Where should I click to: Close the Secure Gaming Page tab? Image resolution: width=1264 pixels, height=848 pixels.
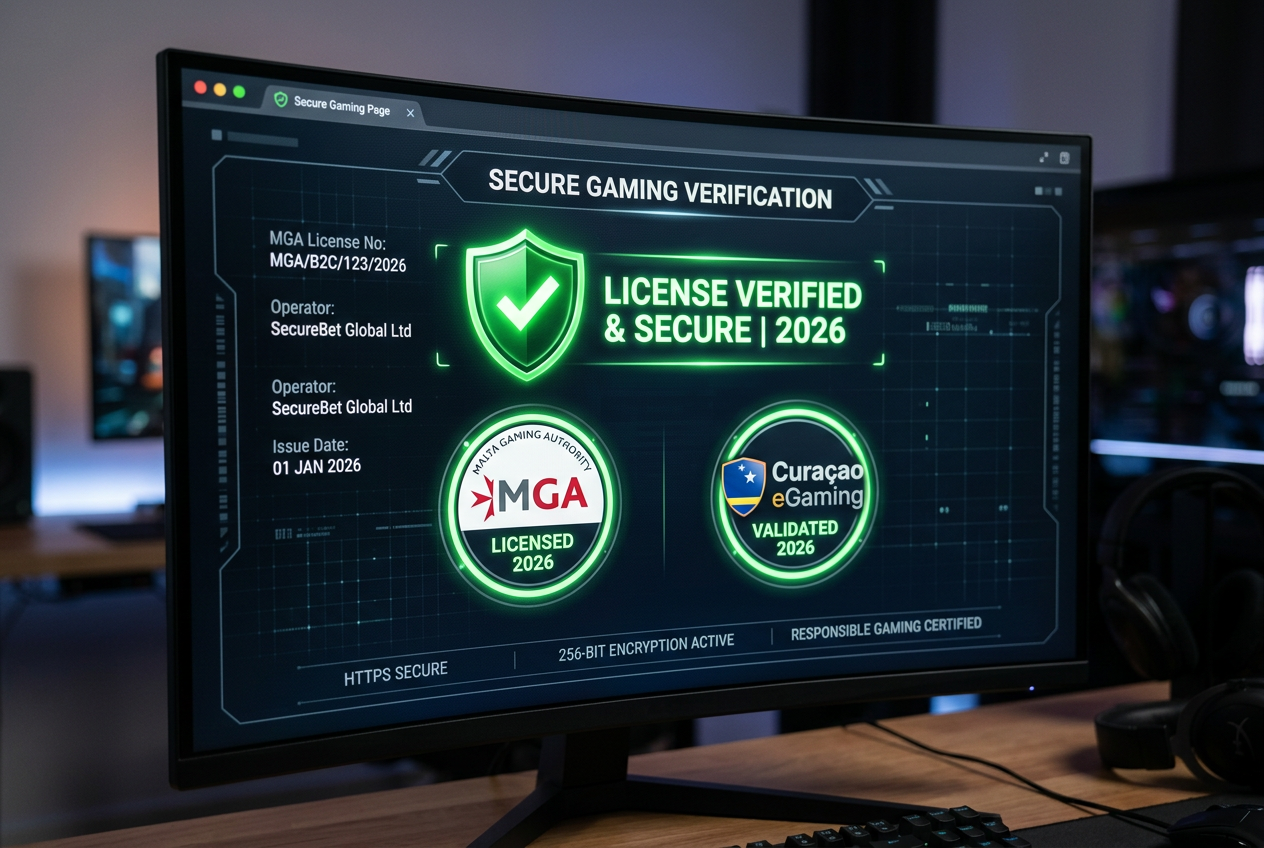pyautogui.click(x=410, y=114)
